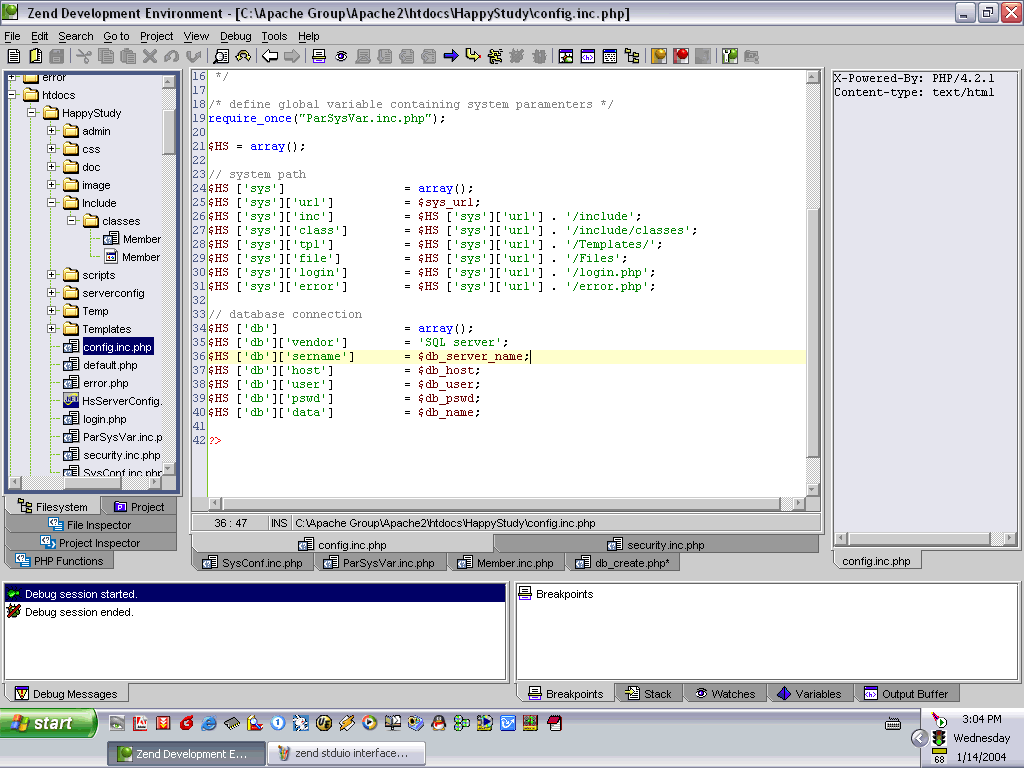
Task: Click the Redo arrow icon
Action: tap(193, 56)
